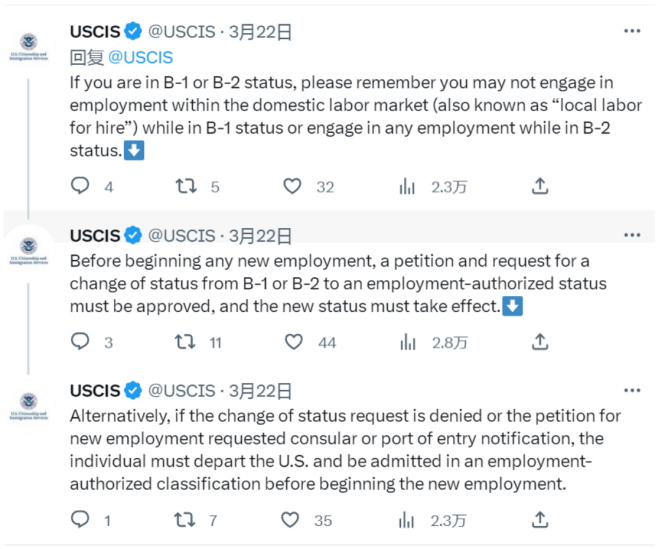Open the more options menu on first tweet
This screenshot has height=549, width=656.
pyautogui.click(x=631, y=31)
